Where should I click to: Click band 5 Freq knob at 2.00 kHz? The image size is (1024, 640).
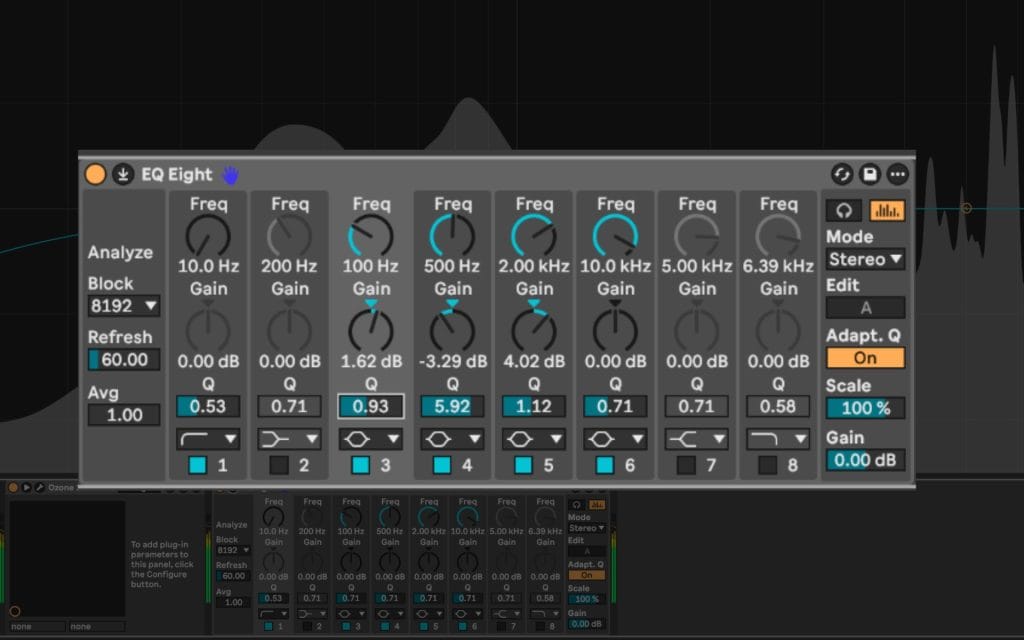click(x=534, y=237)
